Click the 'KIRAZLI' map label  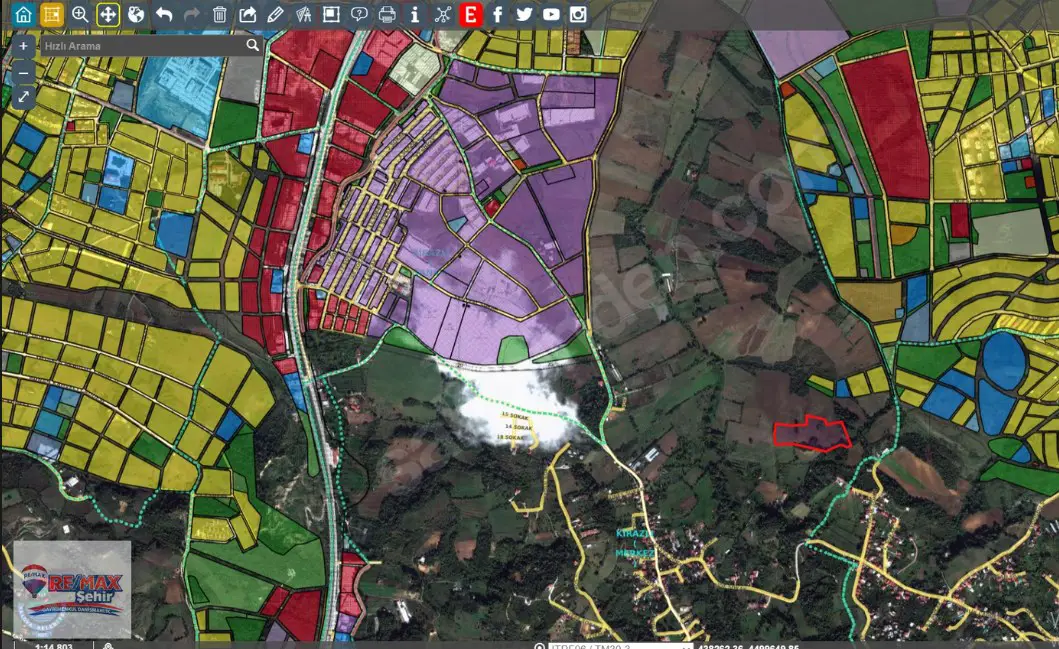click(634, 534)
